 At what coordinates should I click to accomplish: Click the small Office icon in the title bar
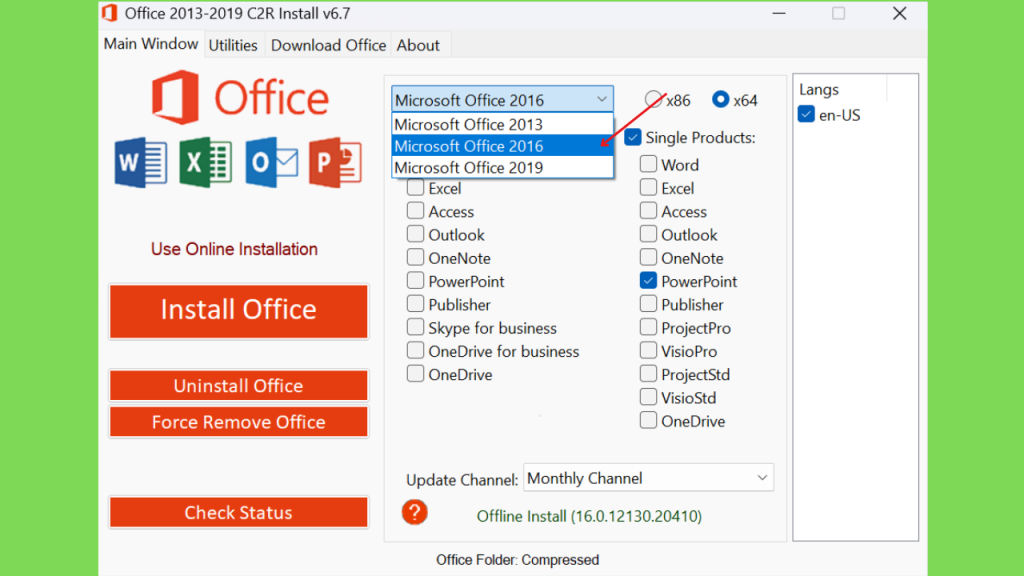coord(110,13)
